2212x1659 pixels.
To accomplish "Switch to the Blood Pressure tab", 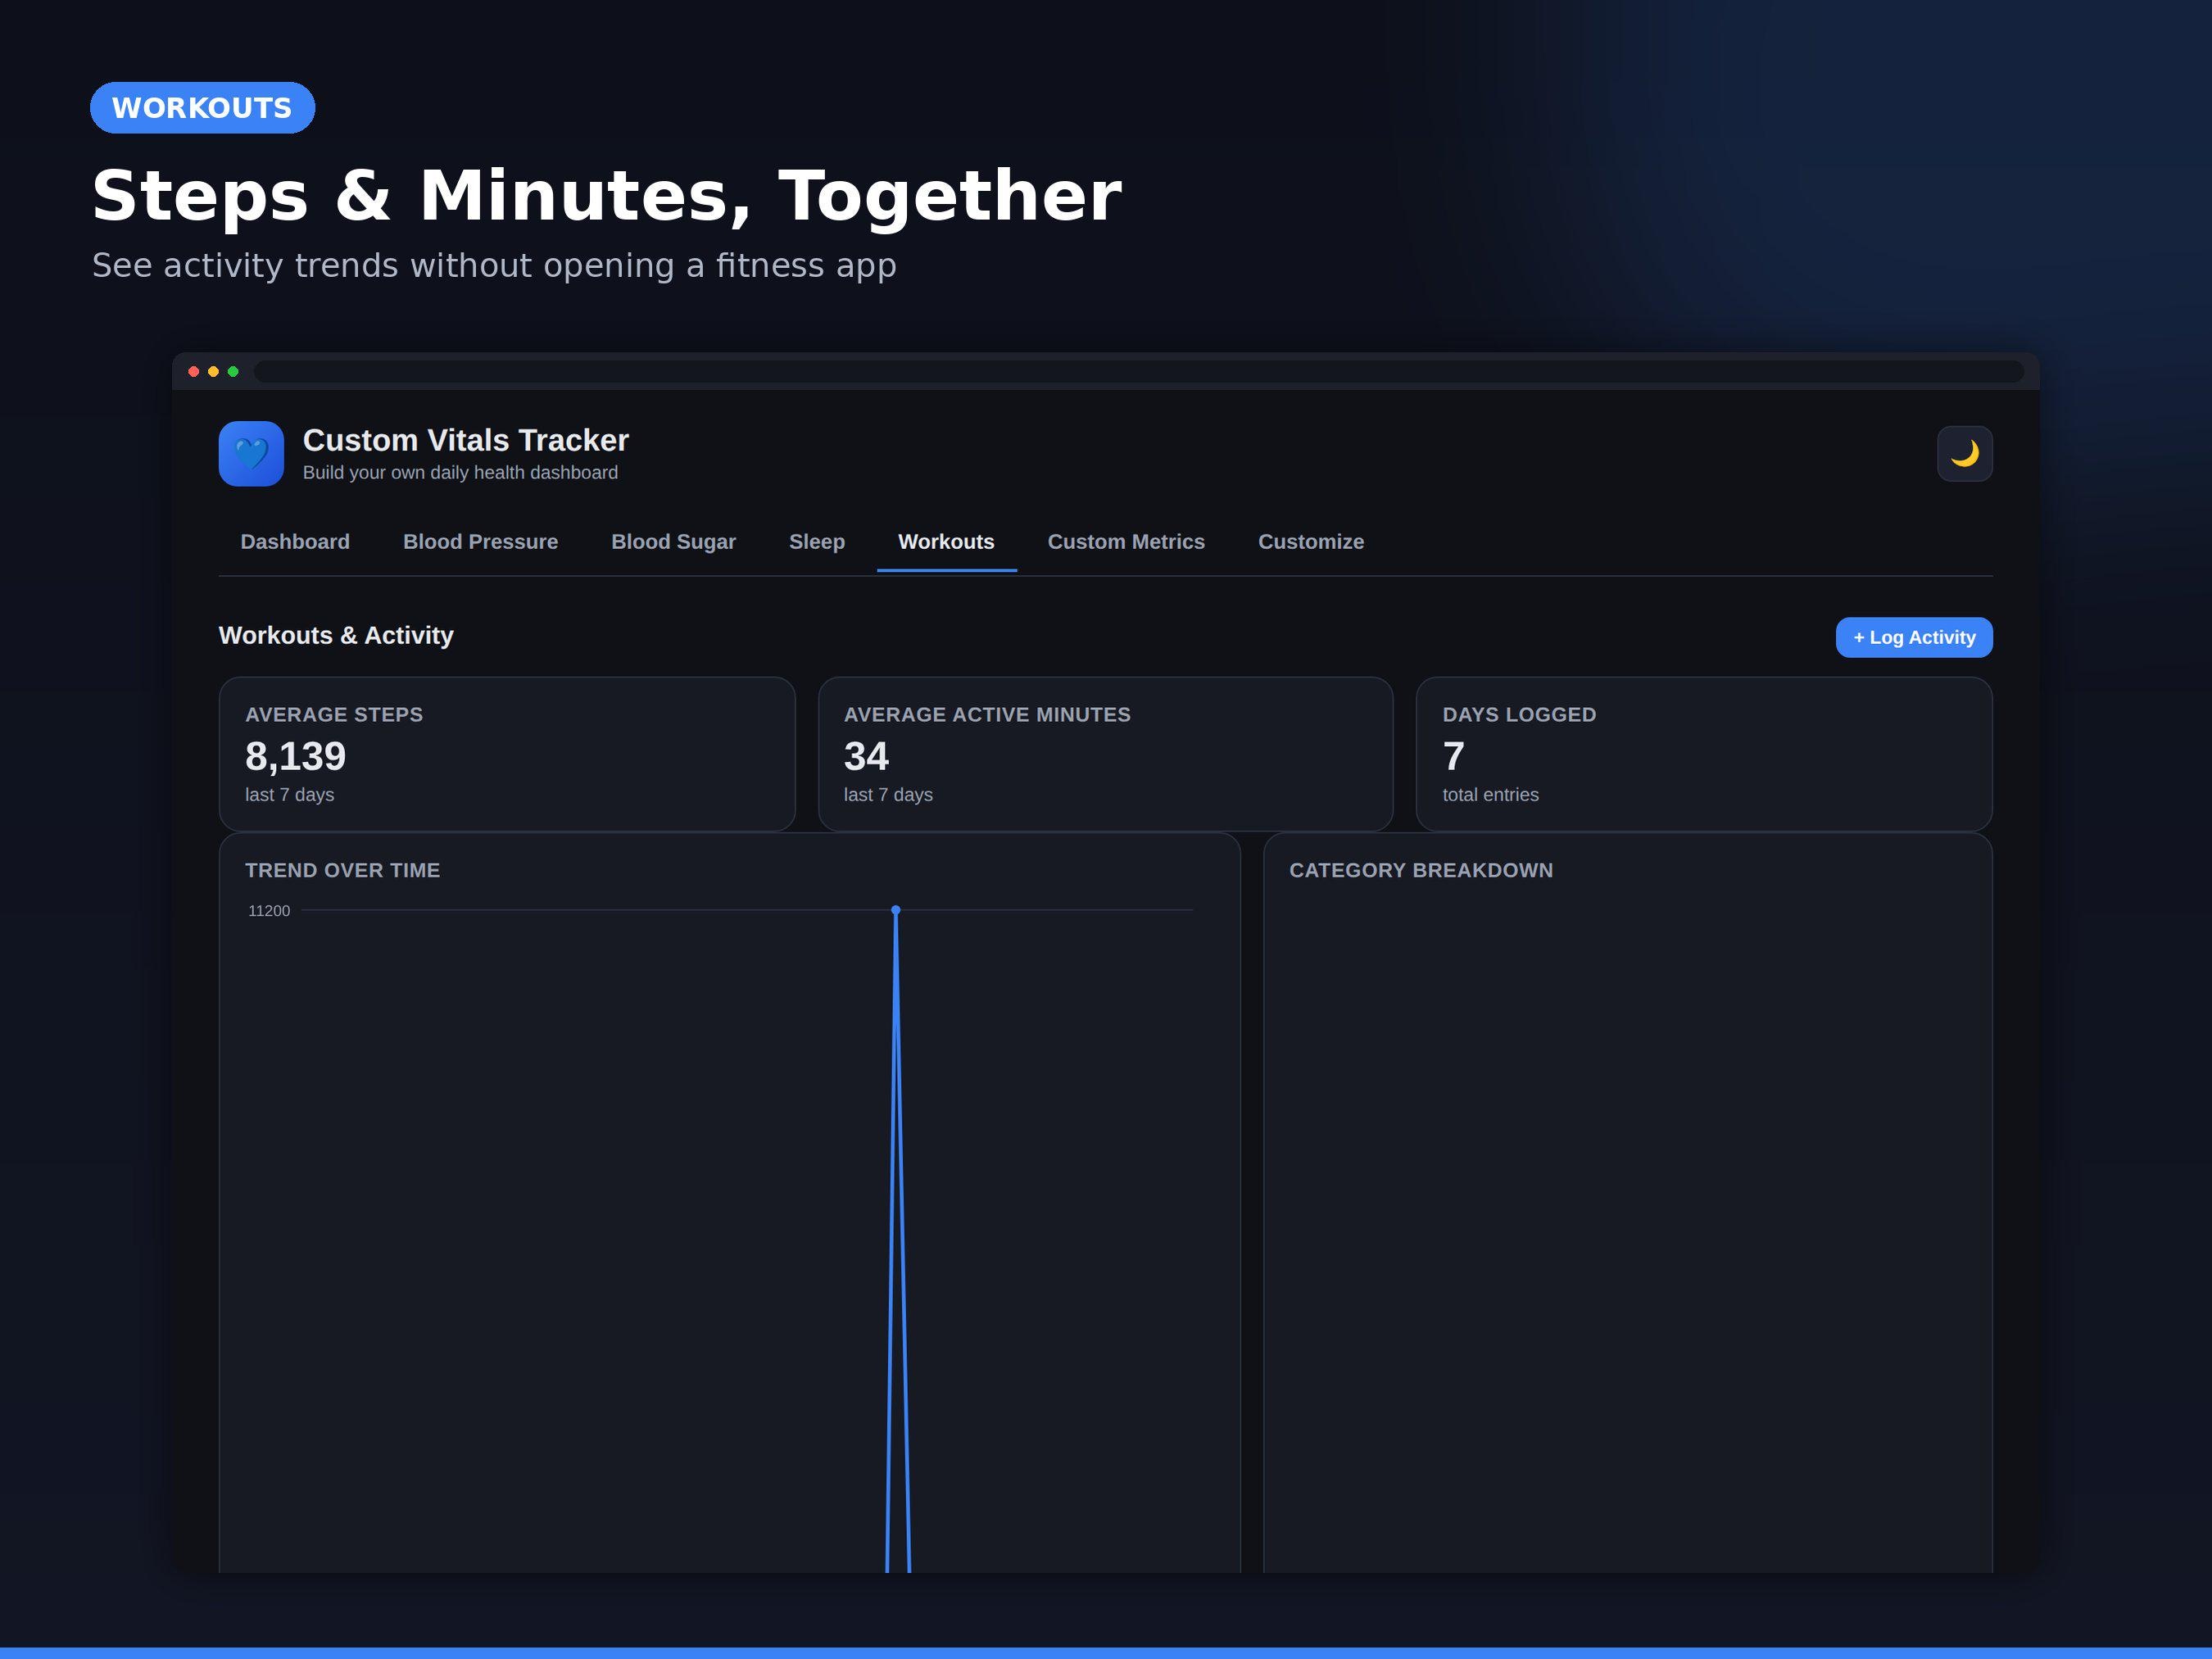I will (480, 542).
